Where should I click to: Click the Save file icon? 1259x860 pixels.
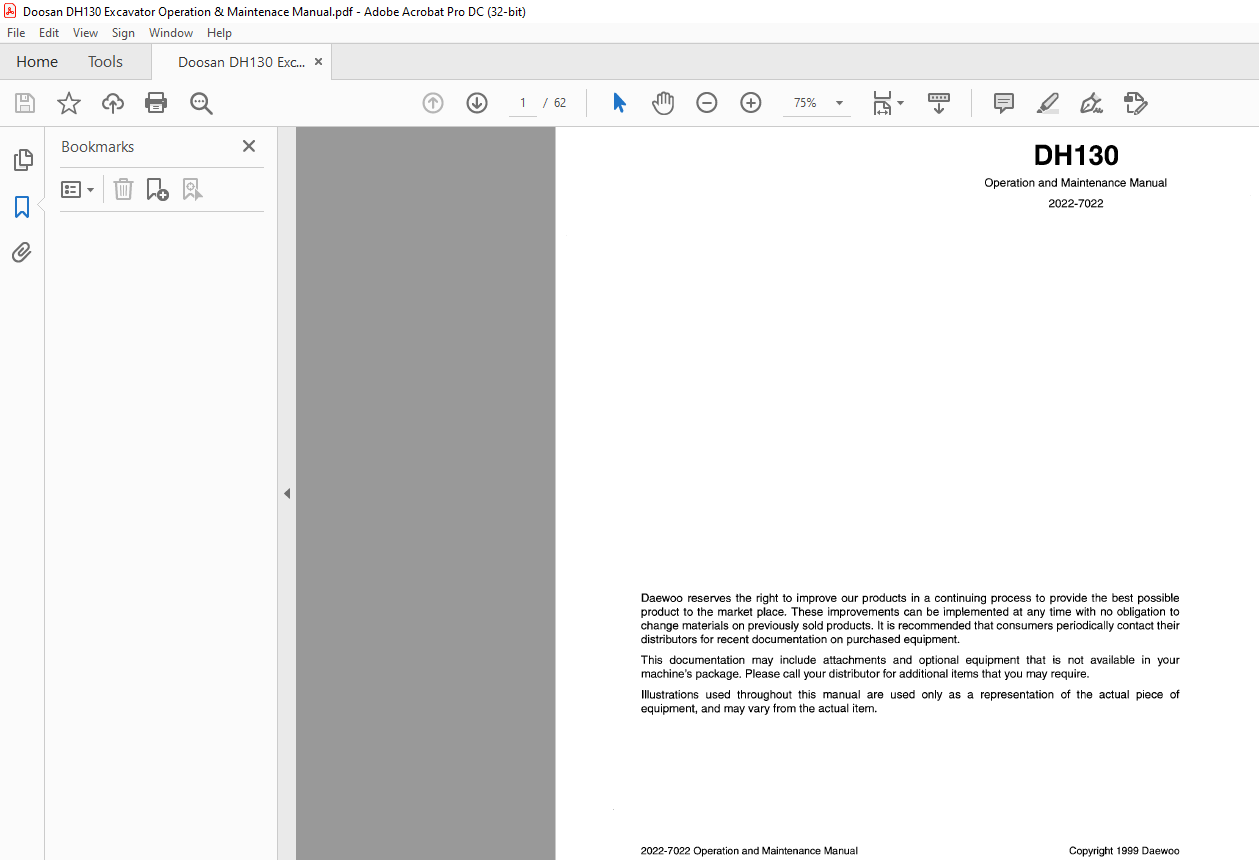click(x=25, y=103)
